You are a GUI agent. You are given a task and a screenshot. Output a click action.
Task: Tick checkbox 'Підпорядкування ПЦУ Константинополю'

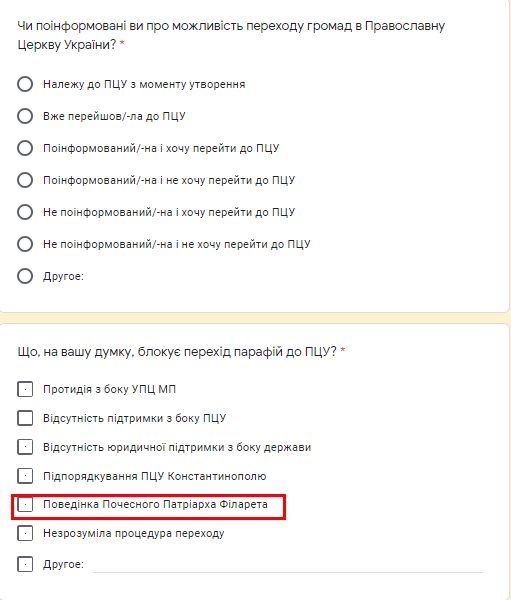(25, 476)
